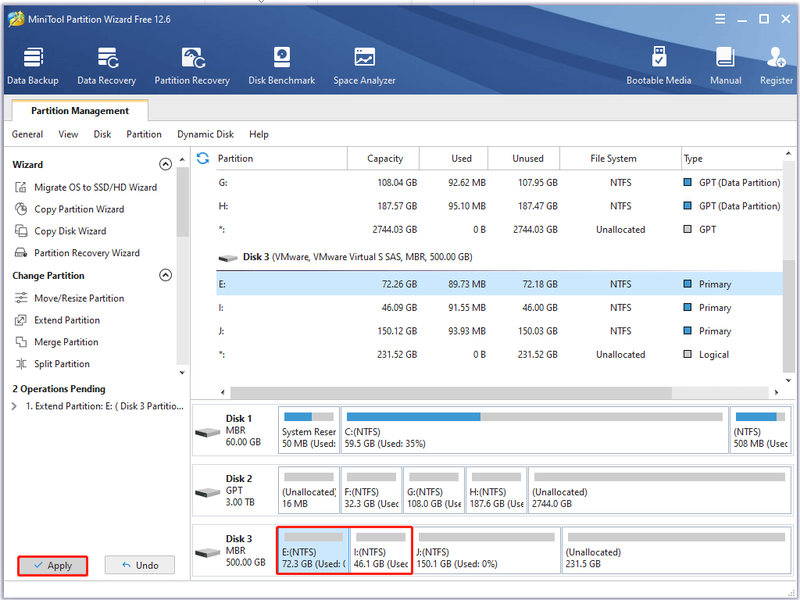Open the Data Backup tool
Image resolution: width=800 pixels, height=600 pixels.
(33, 66)
